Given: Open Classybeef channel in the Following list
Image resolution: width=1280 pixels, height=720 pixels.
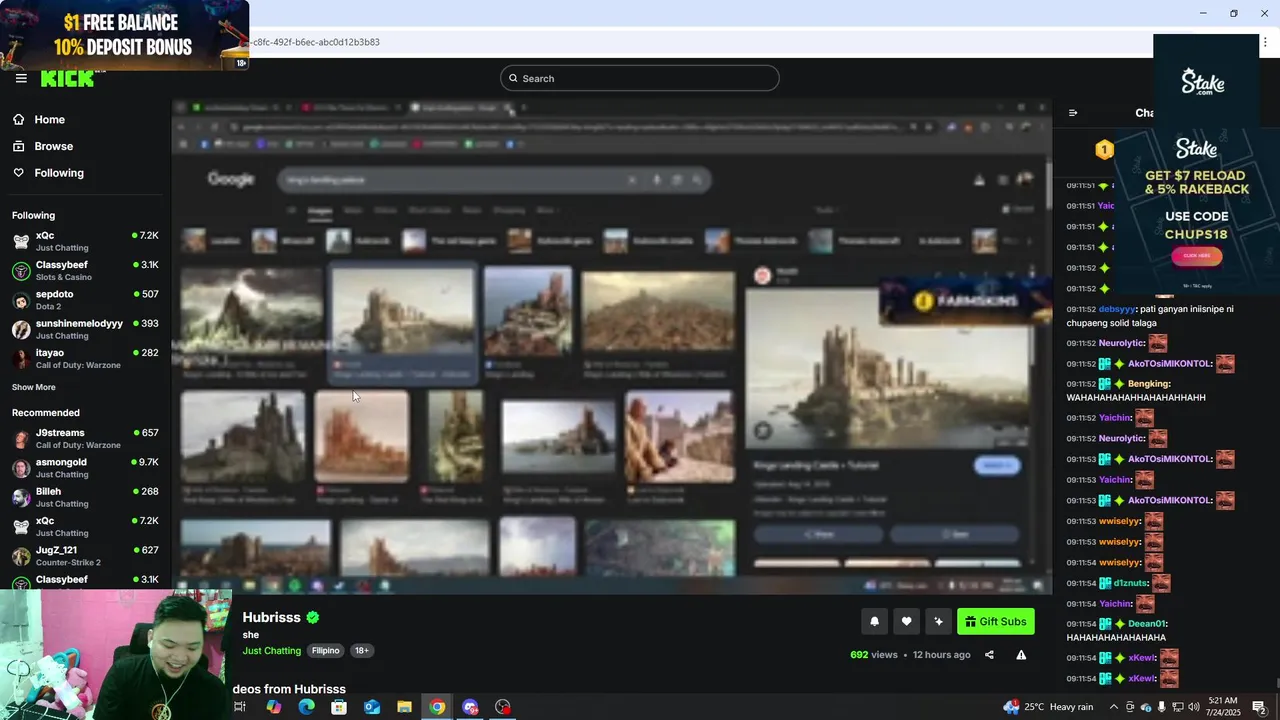Looking at the screenshot, I should click(85, 270).
